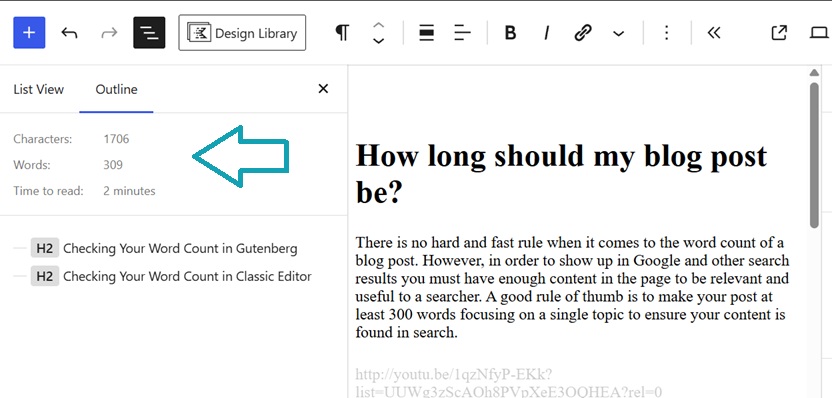Image resolution: width=832 pixels, height=398 pixels.
Task: Close the document overview panel
Action: click(323, 89)
